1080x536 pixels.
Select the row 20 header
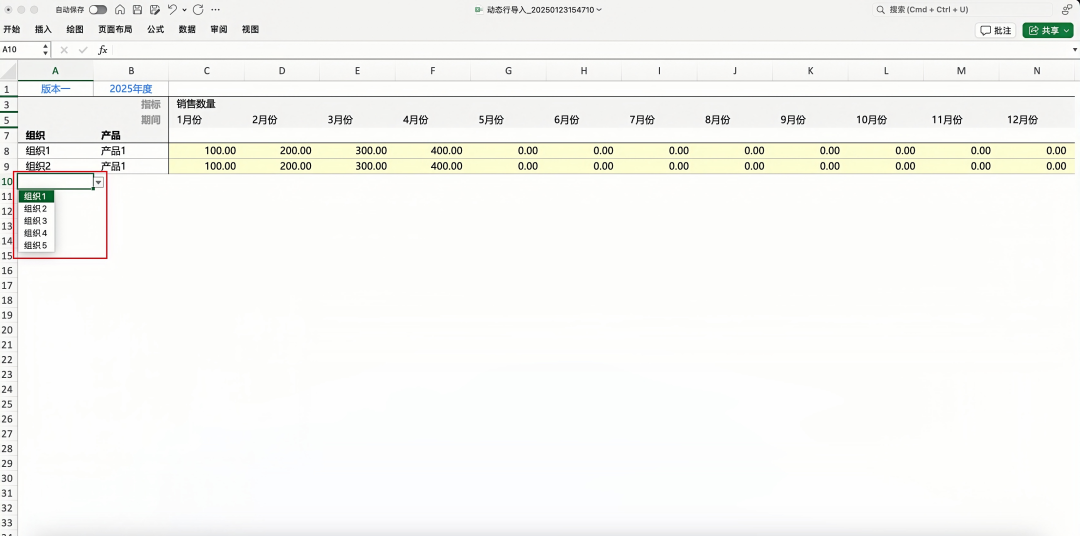coord(8,330)
